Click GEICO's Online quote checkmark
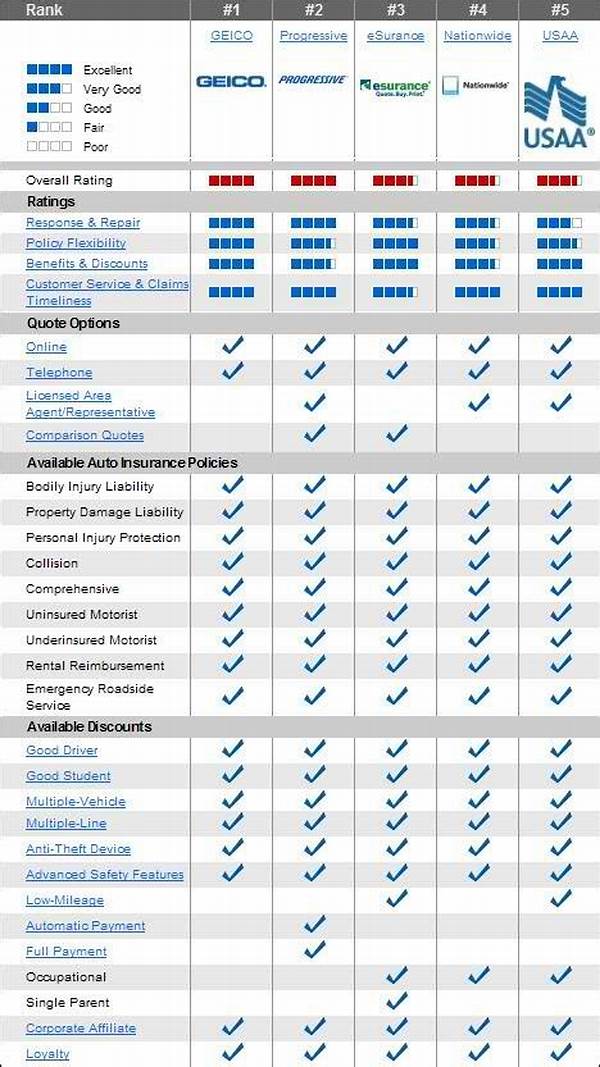 pyautogui.click(x=232, y=346)
